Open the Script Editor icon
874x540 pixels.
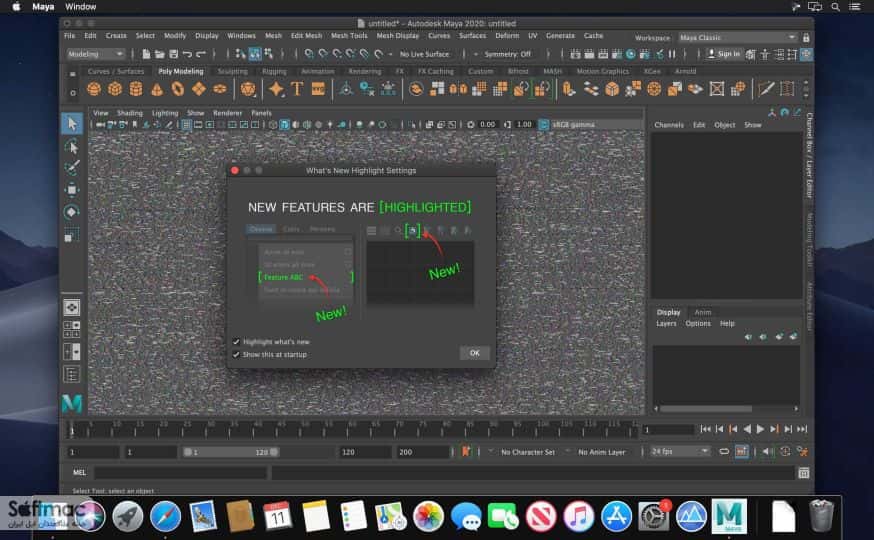click(x=803, y=473)
